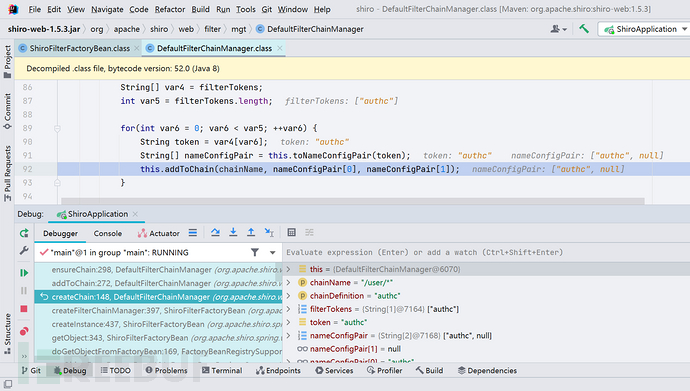690x391 pixels.
Task: Open the Project tool window
Action: pyautogui.click(x=7, y=62)
